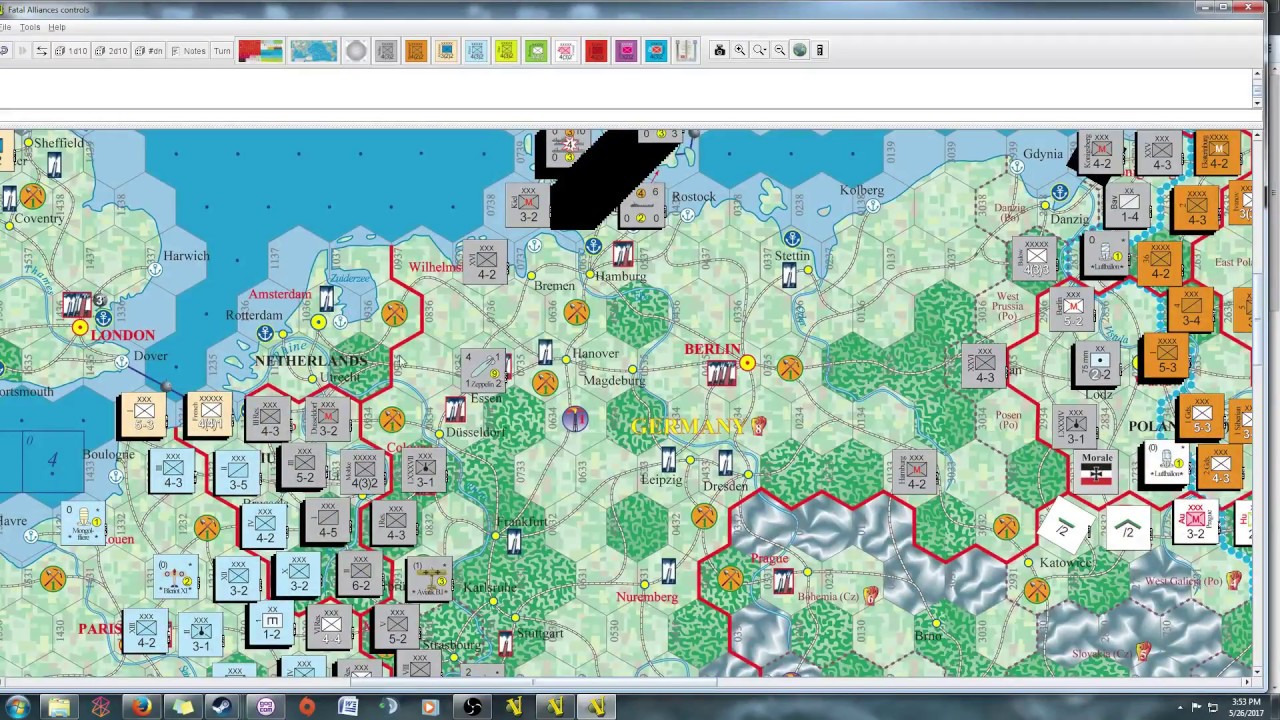Click the Nuremberg city label

click(647, 597)
